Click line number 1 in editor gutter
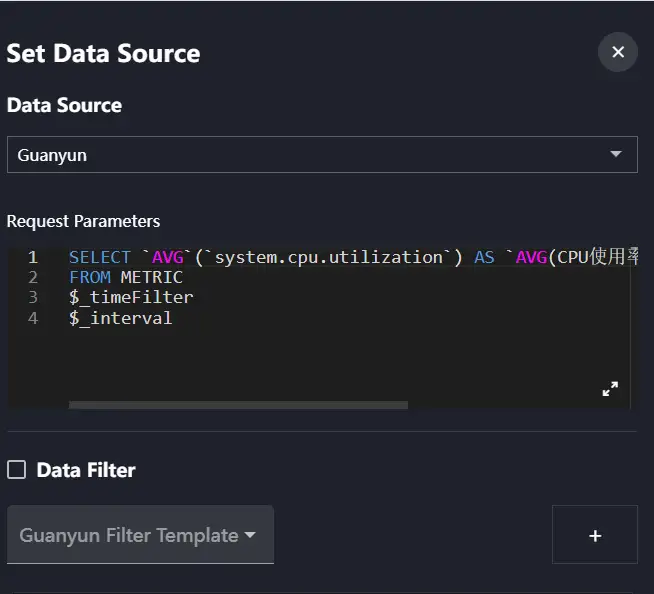Viewport: 654px width, 594px height. (33, 257)
